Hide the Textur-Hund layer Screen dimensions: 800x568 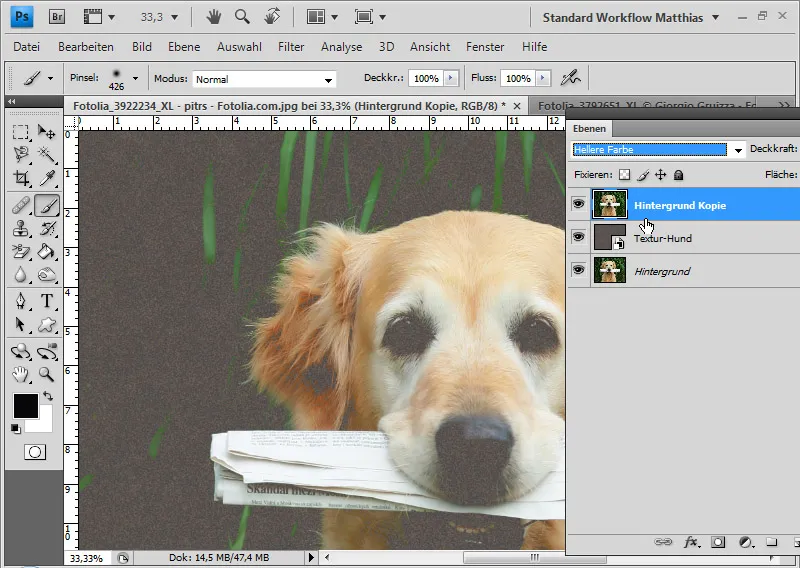click(578, 237)
